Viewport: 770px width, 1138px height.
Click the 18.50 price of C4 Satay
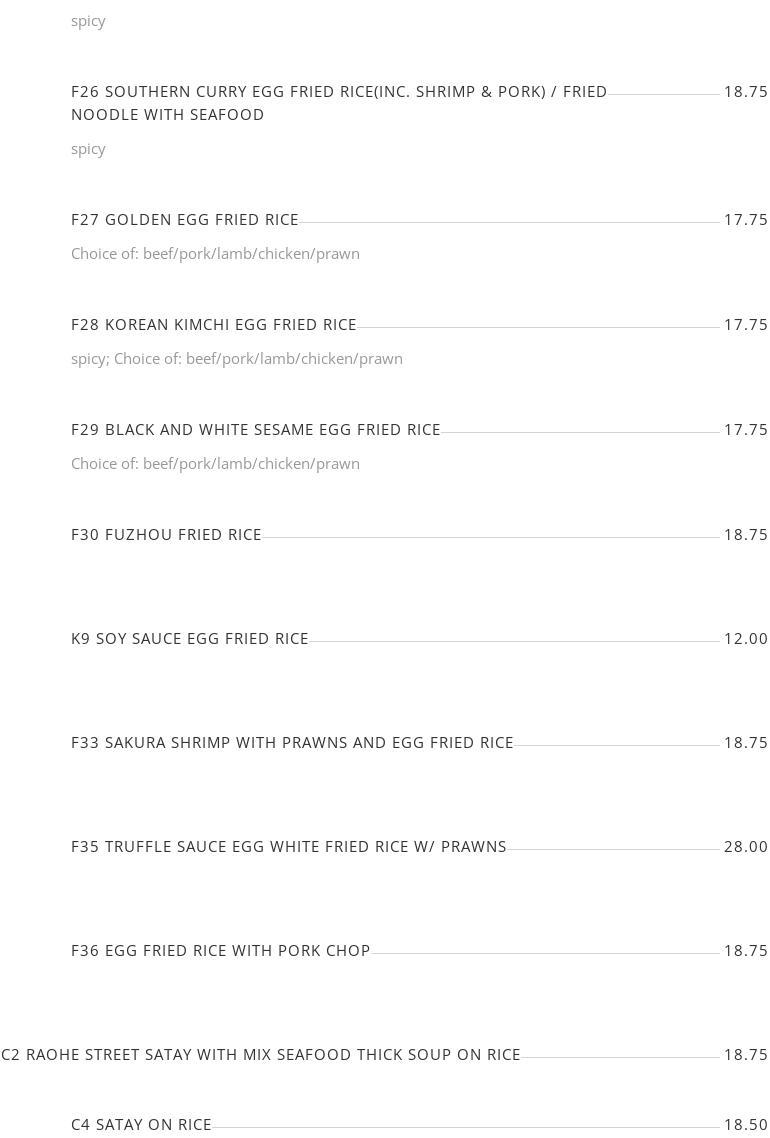tap(745, 1125)
